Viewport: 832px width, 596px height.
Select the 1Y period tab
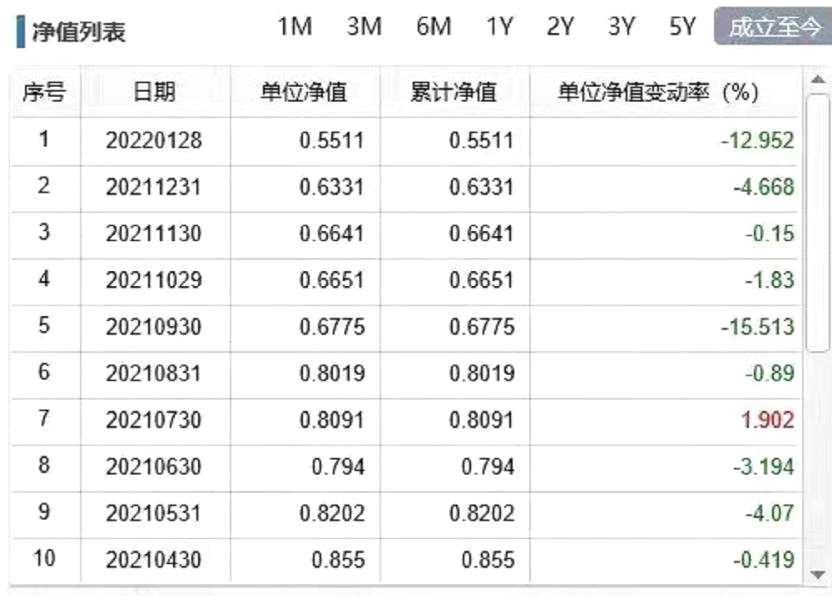499,27
